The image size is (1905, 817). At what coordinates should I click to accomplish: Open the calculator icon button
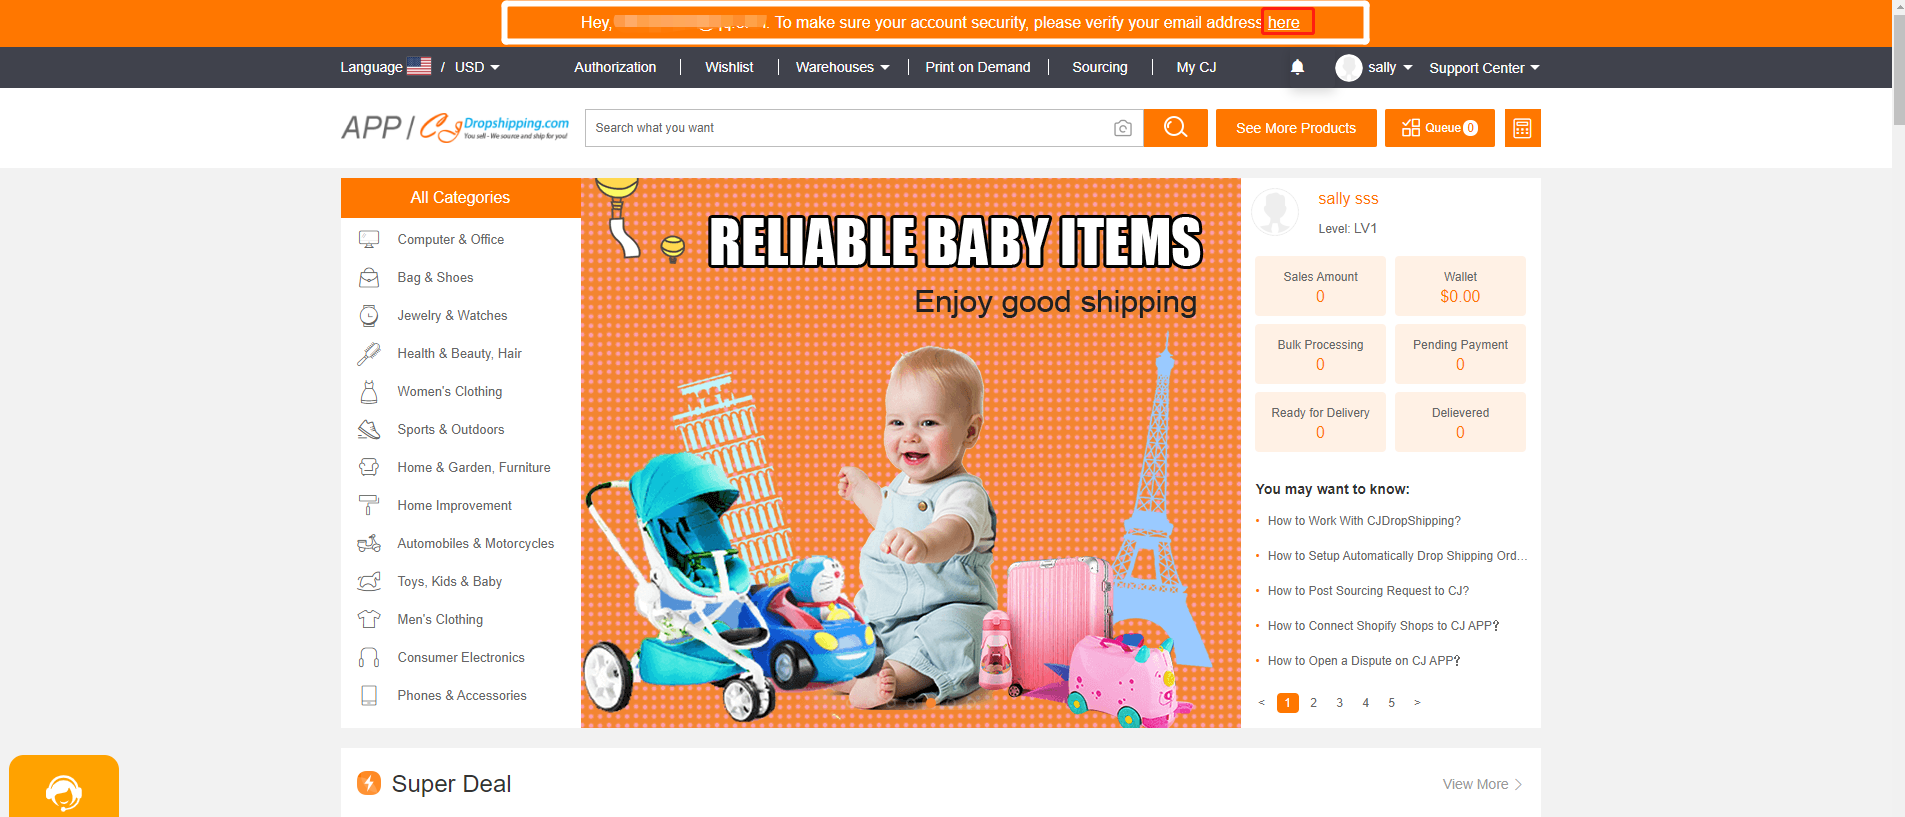(1522, 128)
